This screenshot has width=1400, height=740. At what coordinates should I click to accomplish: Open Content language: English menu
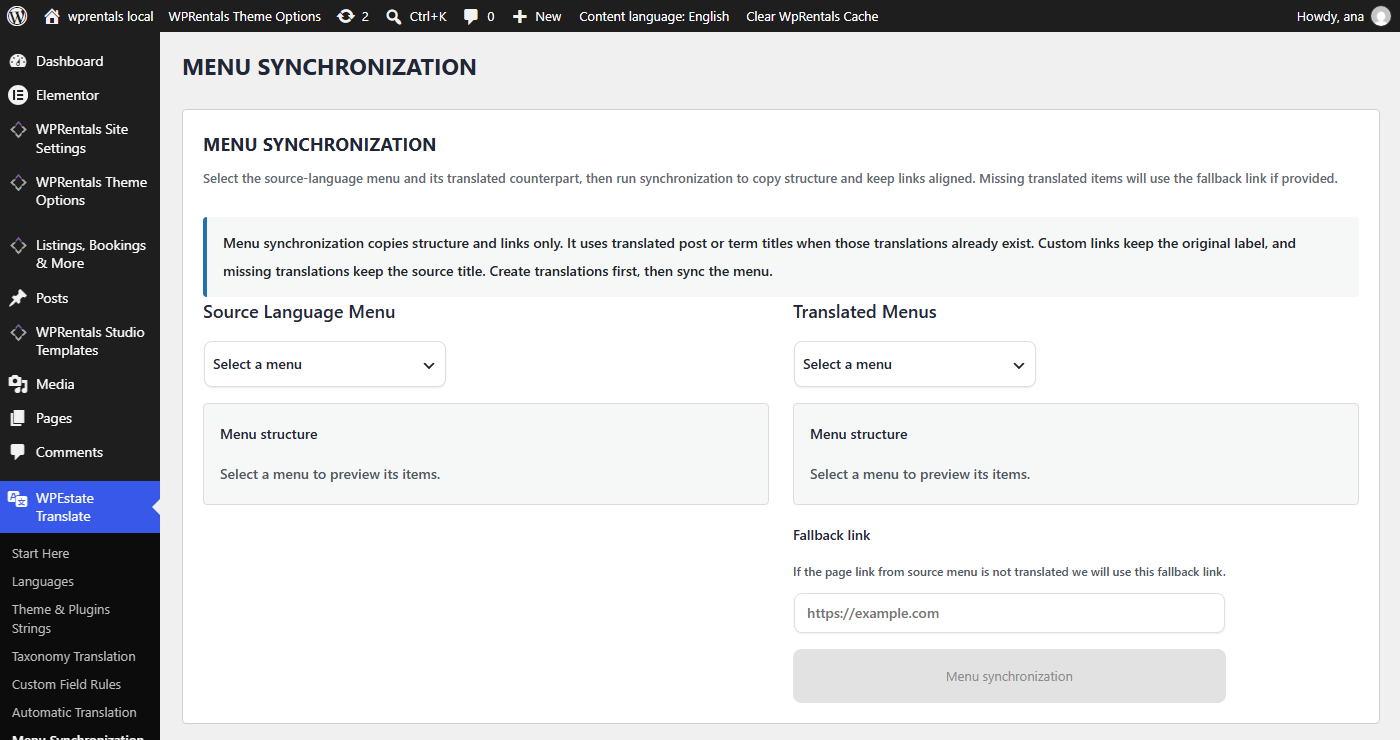[654, 16]
